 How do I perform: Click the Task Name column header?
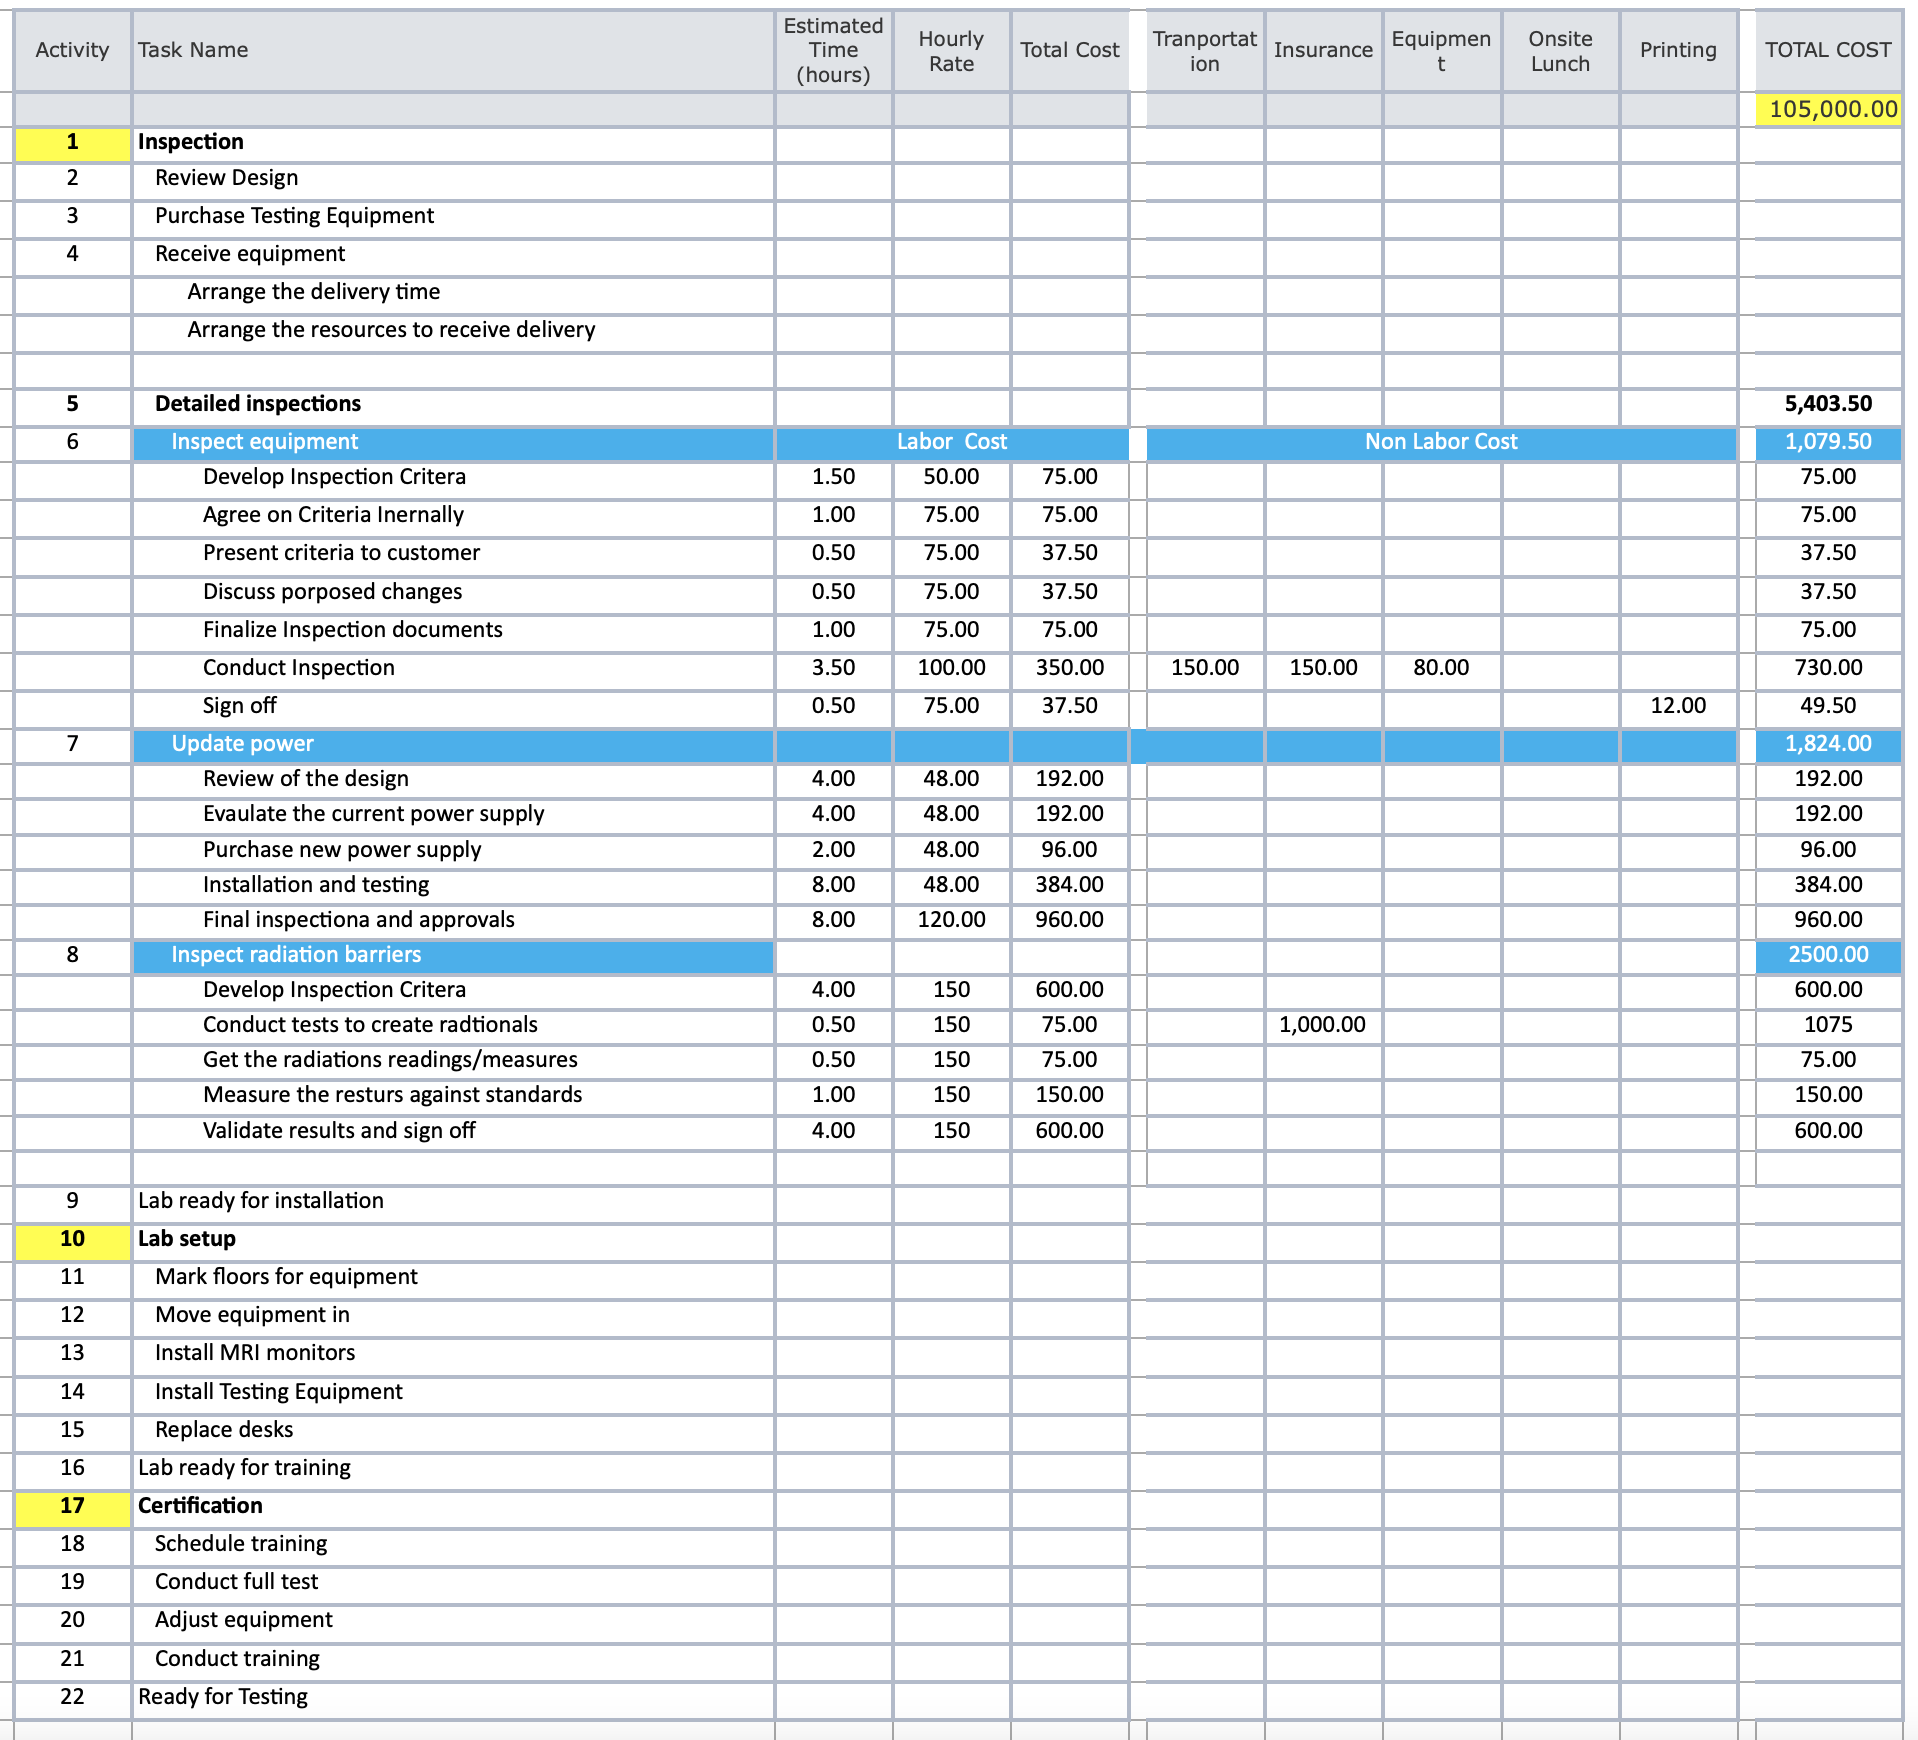(x=453, y=50)
